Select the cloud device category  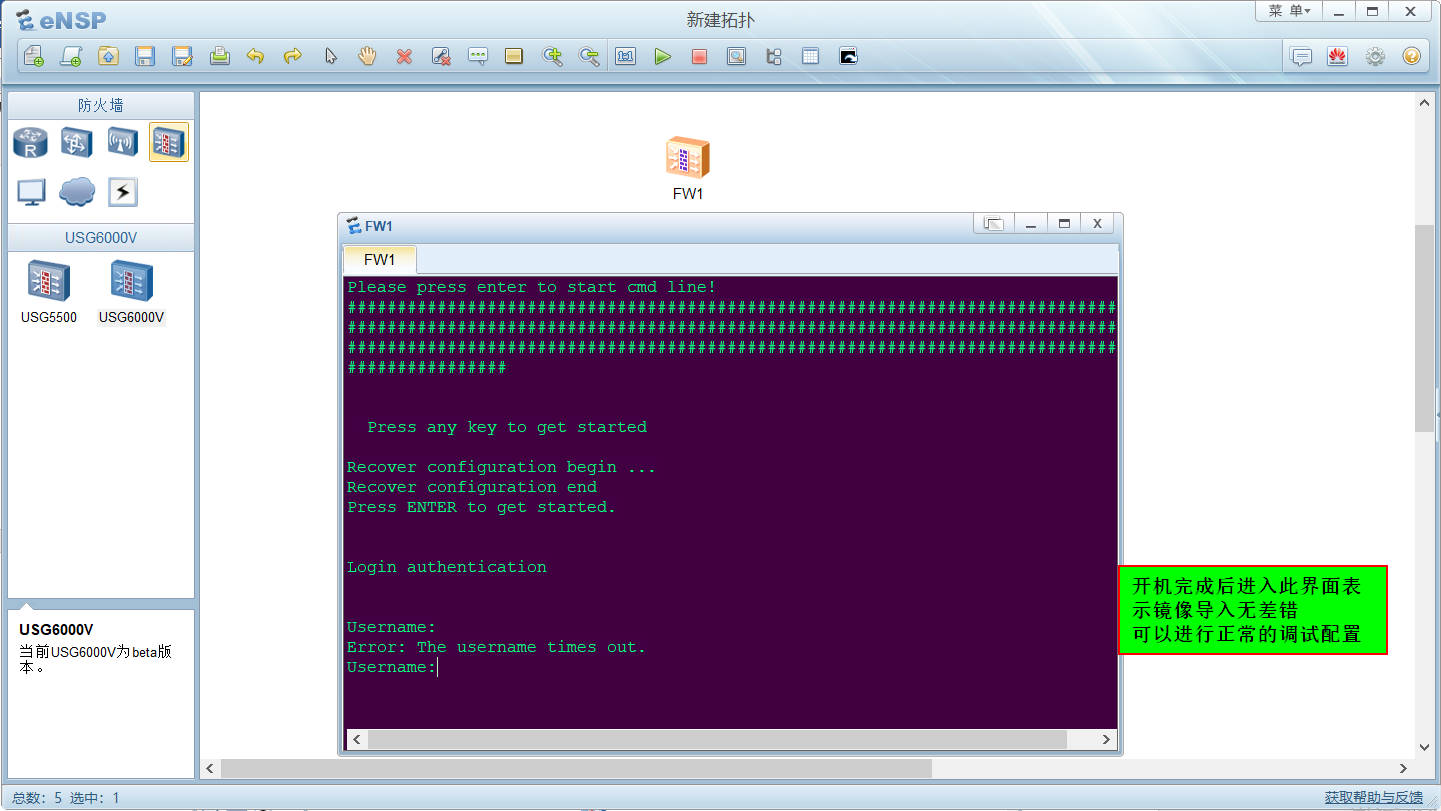(x=77, y=191)
